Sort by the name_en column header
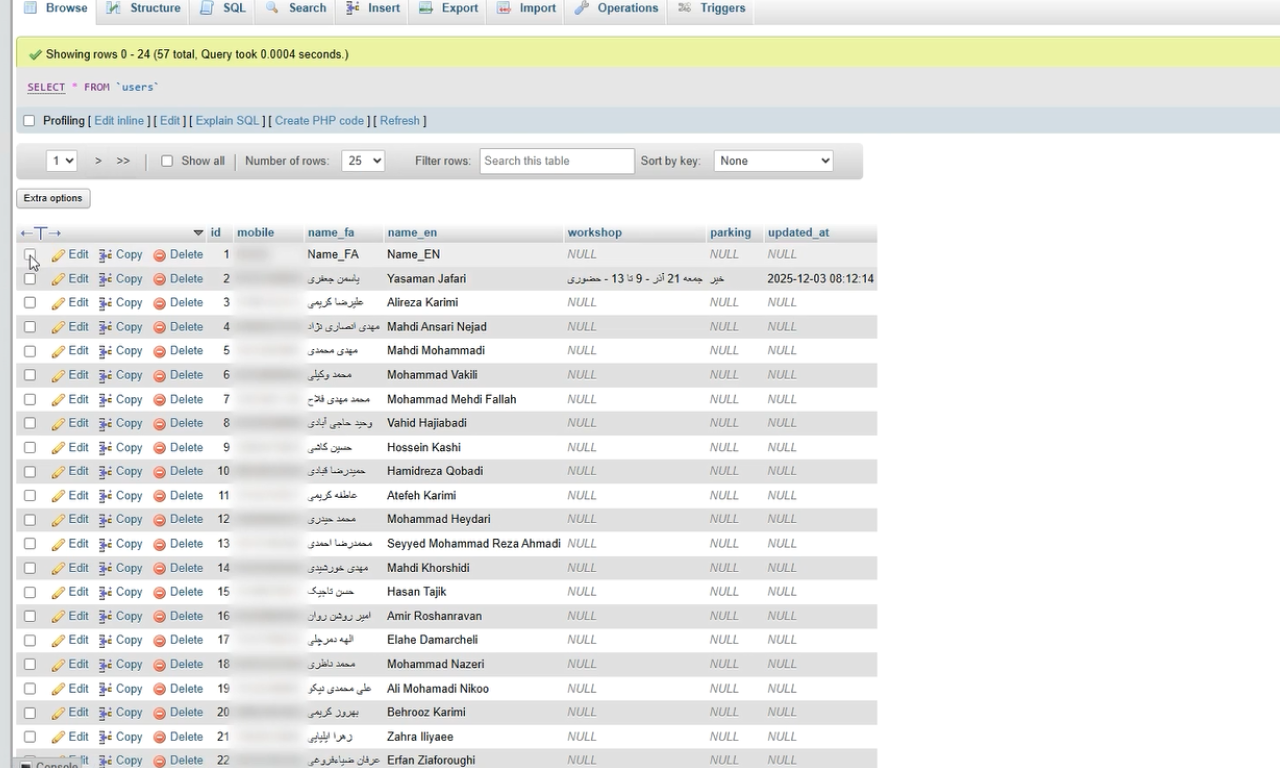This screenshot has width=1280, height=768. pos(412,233)
